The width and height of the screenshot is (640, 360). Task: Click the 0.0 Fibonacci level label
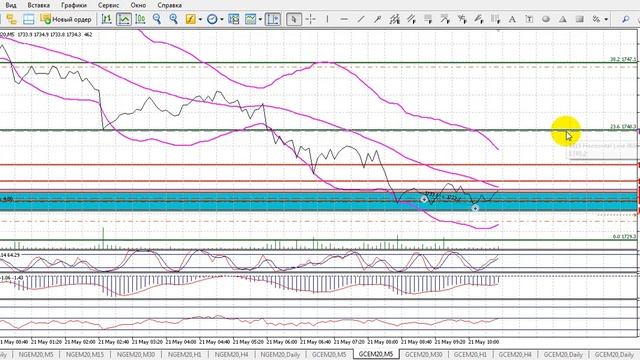(x=624, y=237)
